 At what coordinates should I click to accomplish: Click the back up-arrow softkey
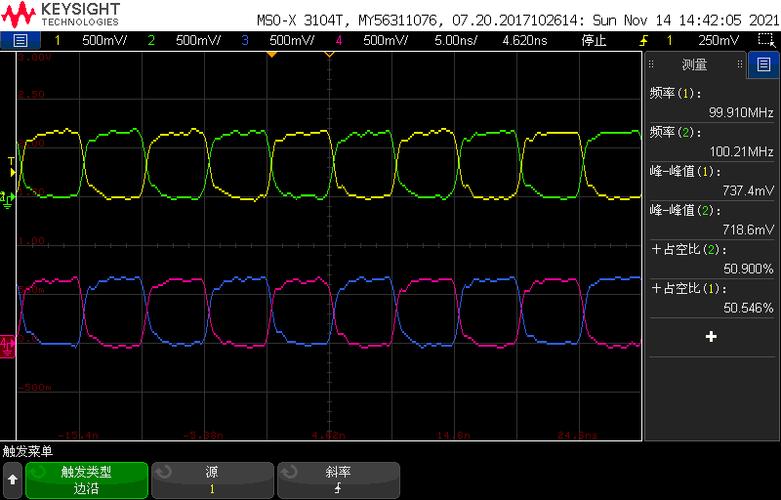(12, 480)
